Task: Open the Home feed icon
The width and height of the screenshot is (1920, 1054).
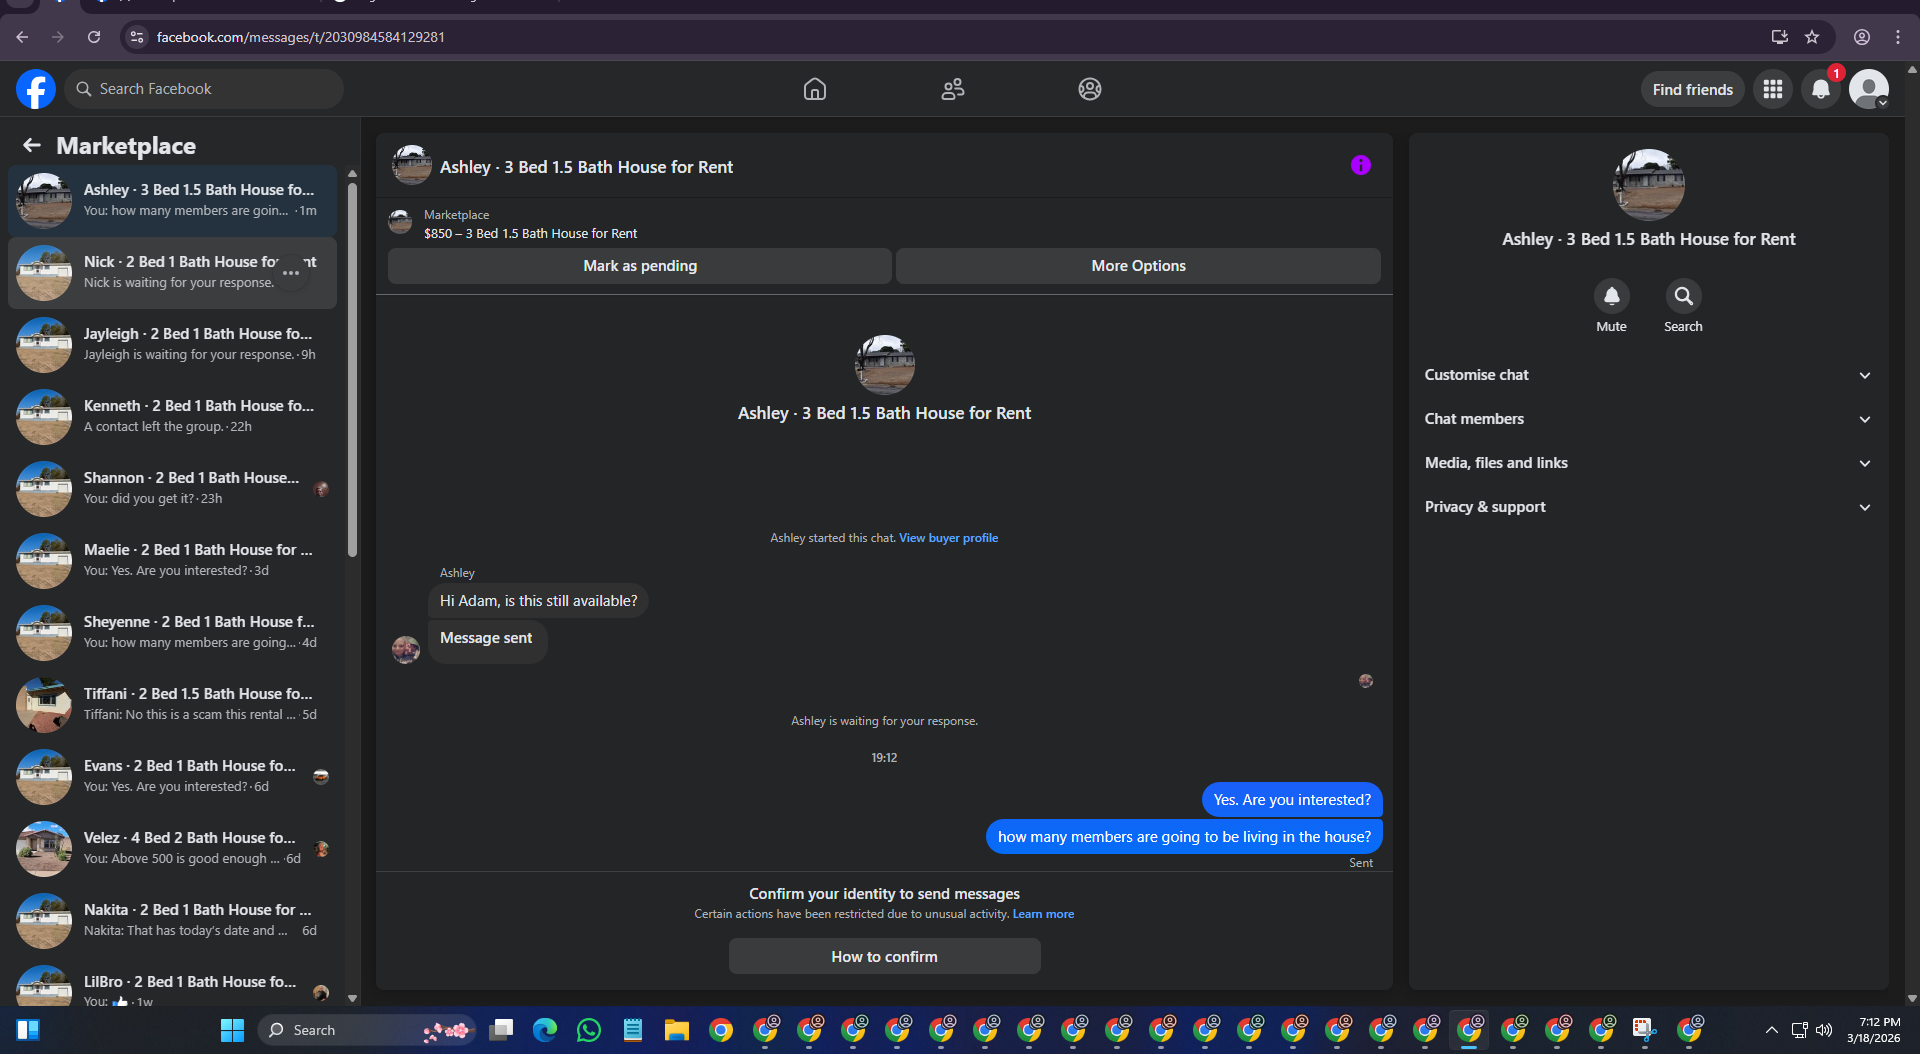Action: [x=814, y=89]
